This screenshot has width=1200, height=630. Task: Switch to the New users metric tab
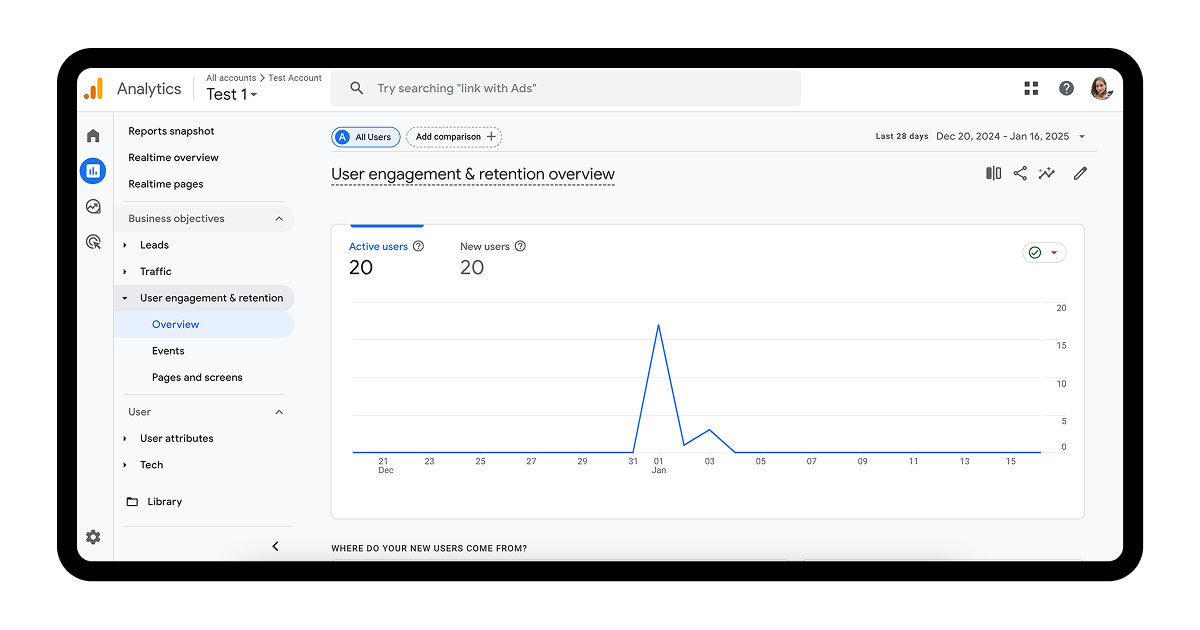point(485,246)
